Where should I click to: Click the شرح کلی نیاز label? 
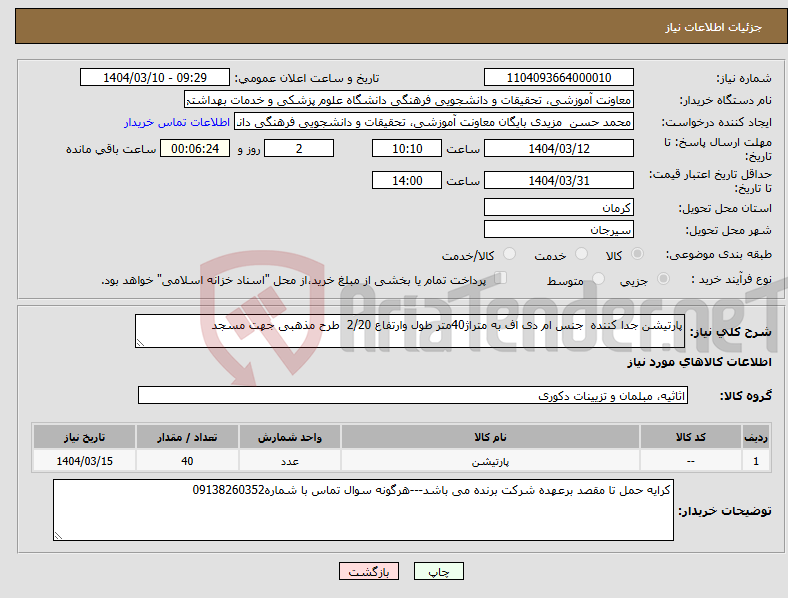(x=730, y=332)
